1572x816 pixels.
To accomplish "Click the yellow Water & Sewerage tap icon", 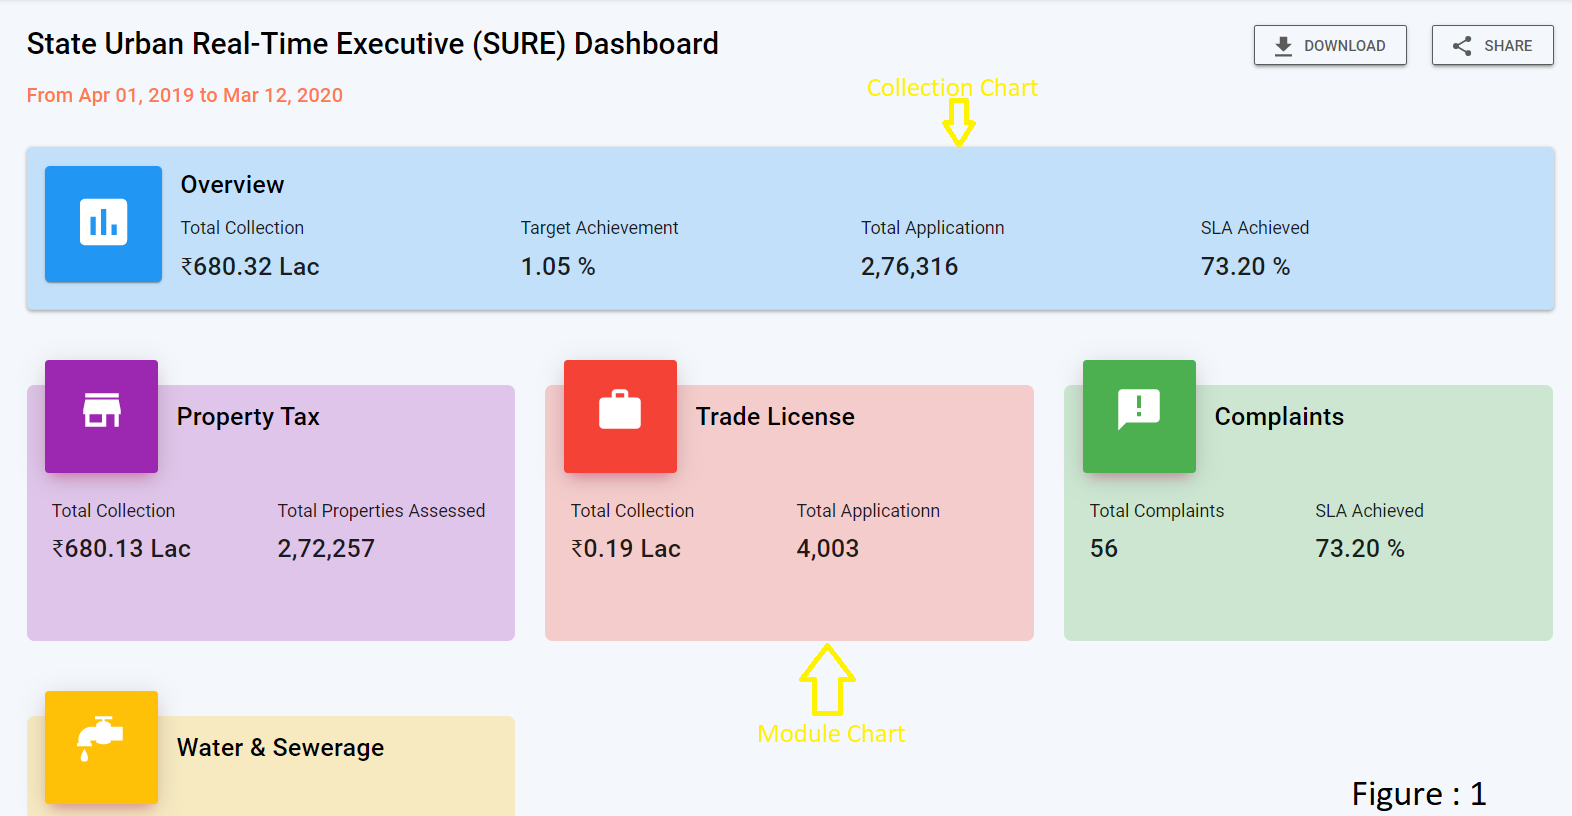I will pos(101,741).
